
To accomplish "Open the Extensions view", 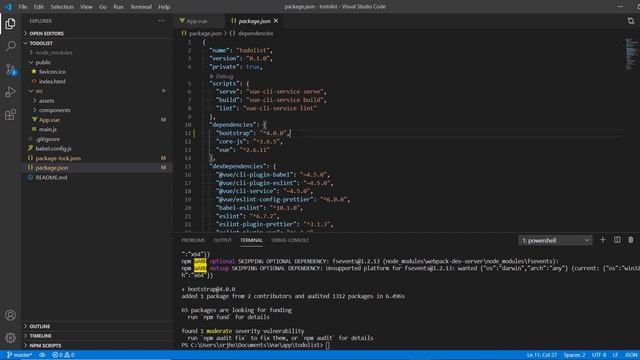I will [10, 115].
